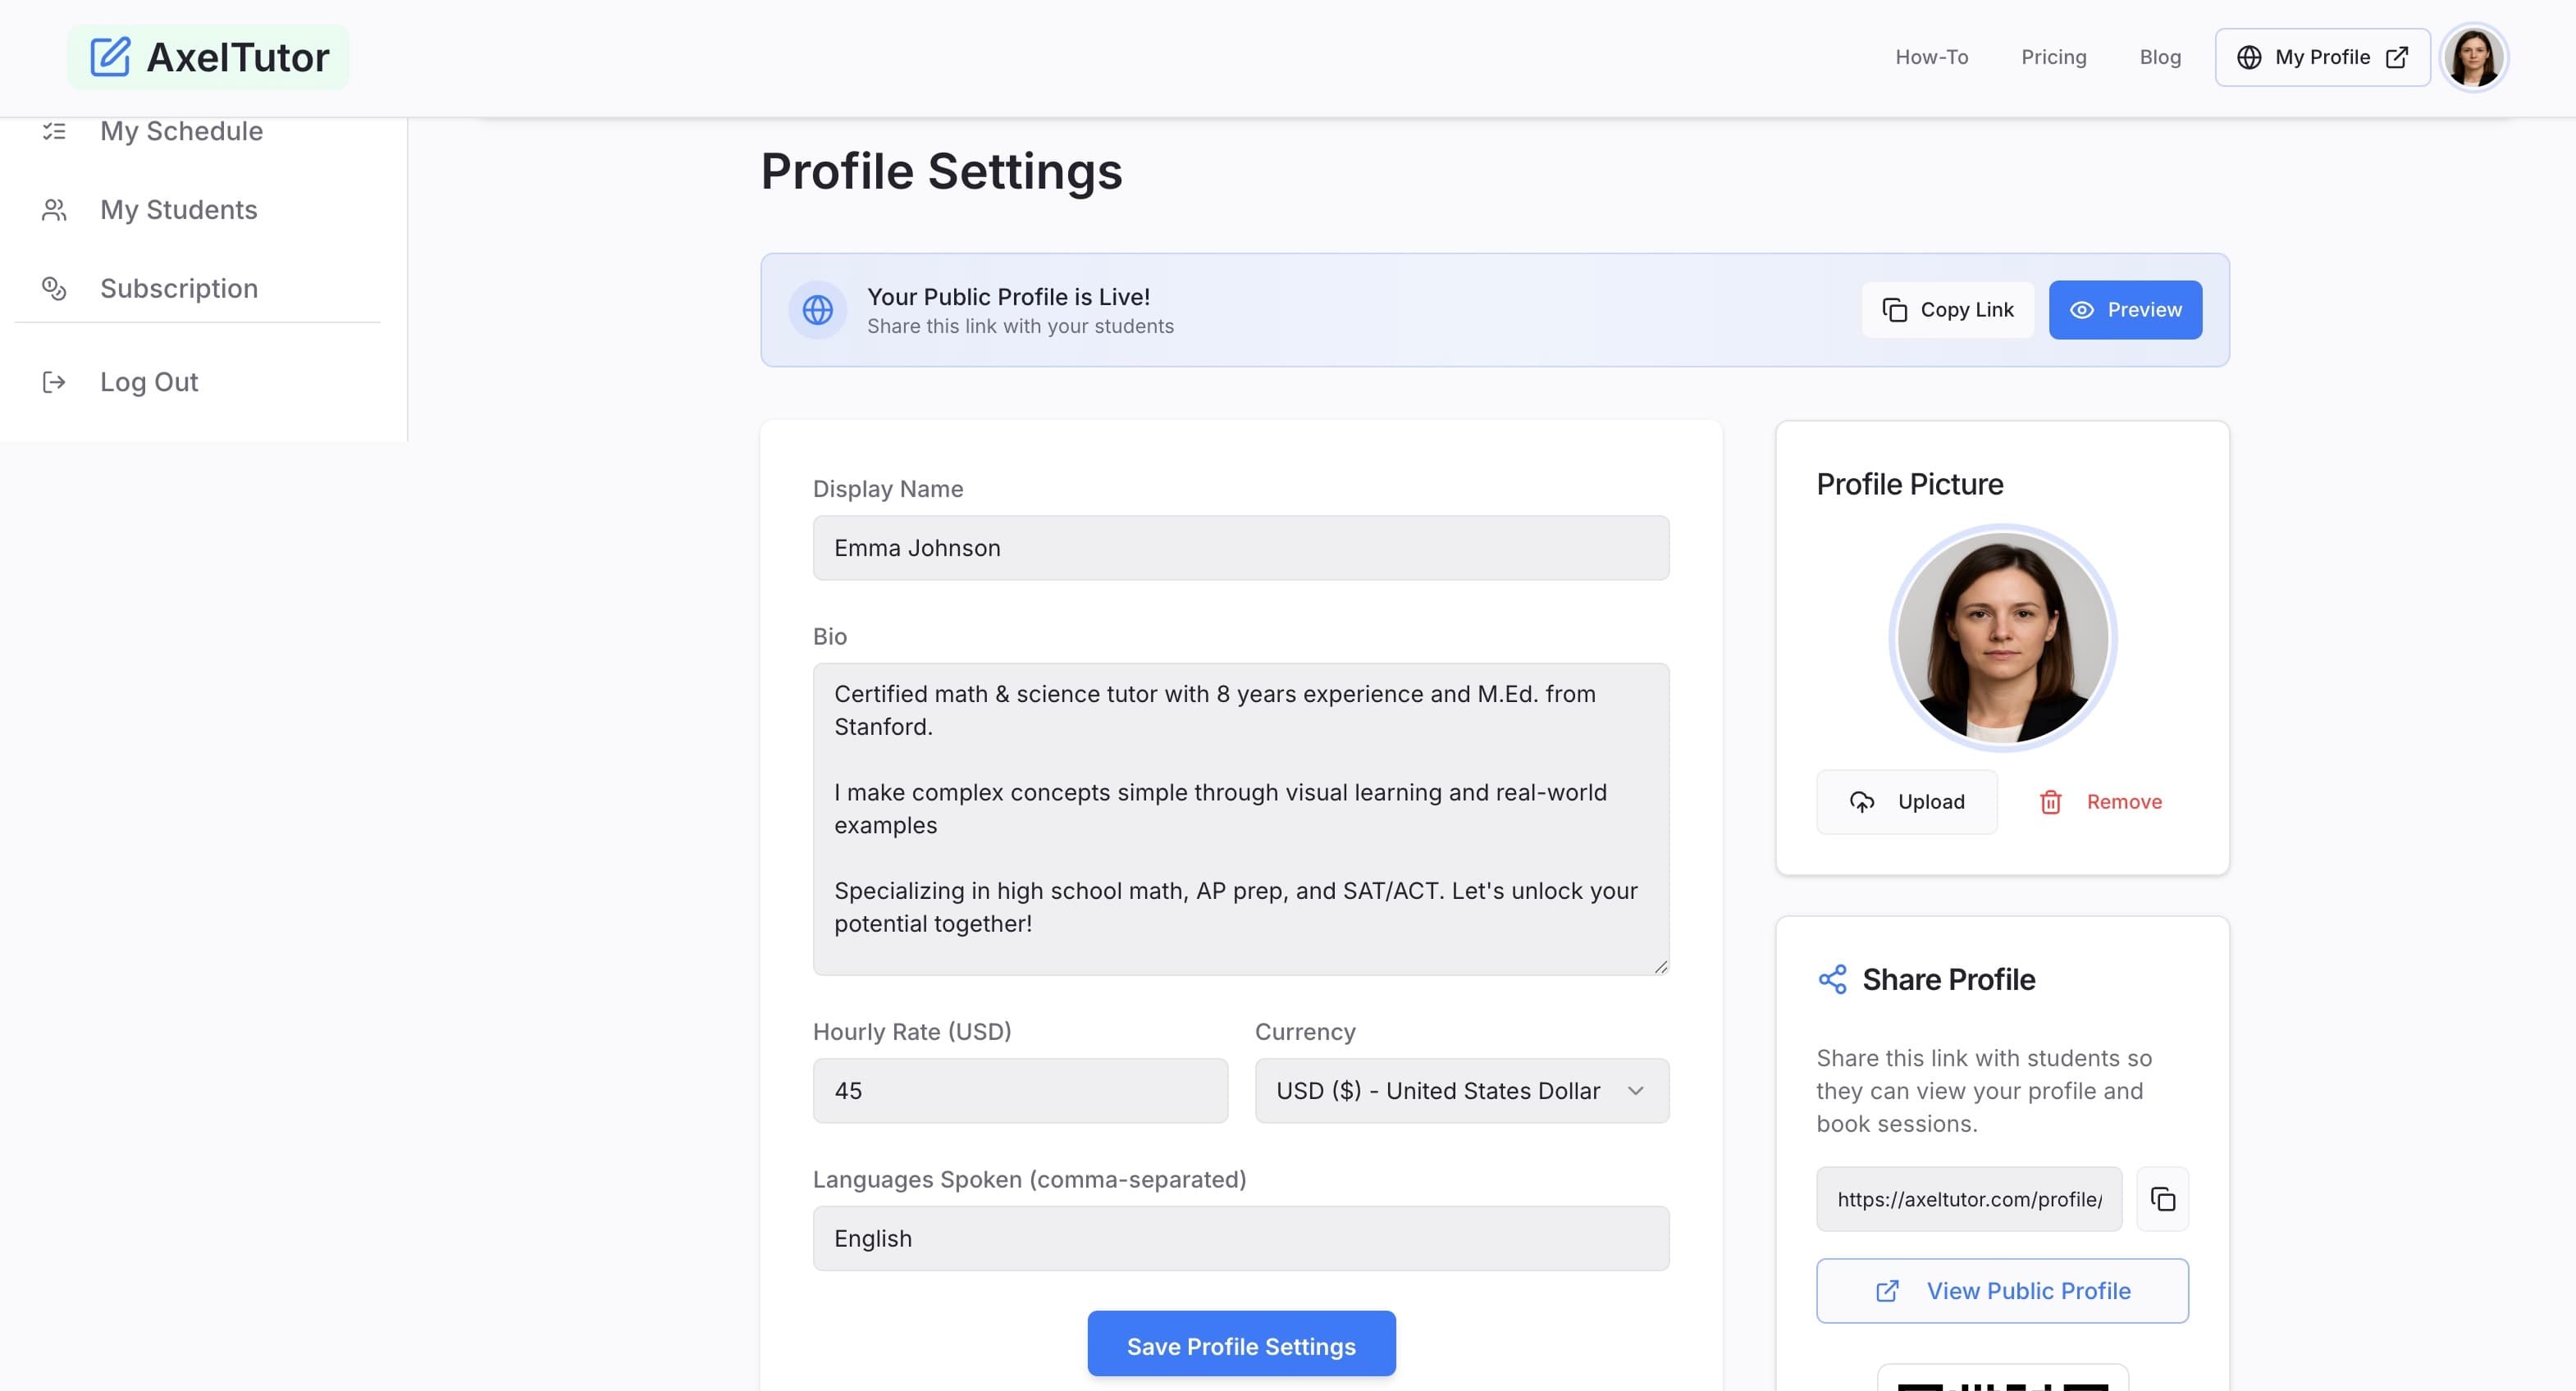Open the Currency dropdown showing USD
Image resolution: width=2576 pixels, height=1391 pixels.
(x=1461, y=1091)
